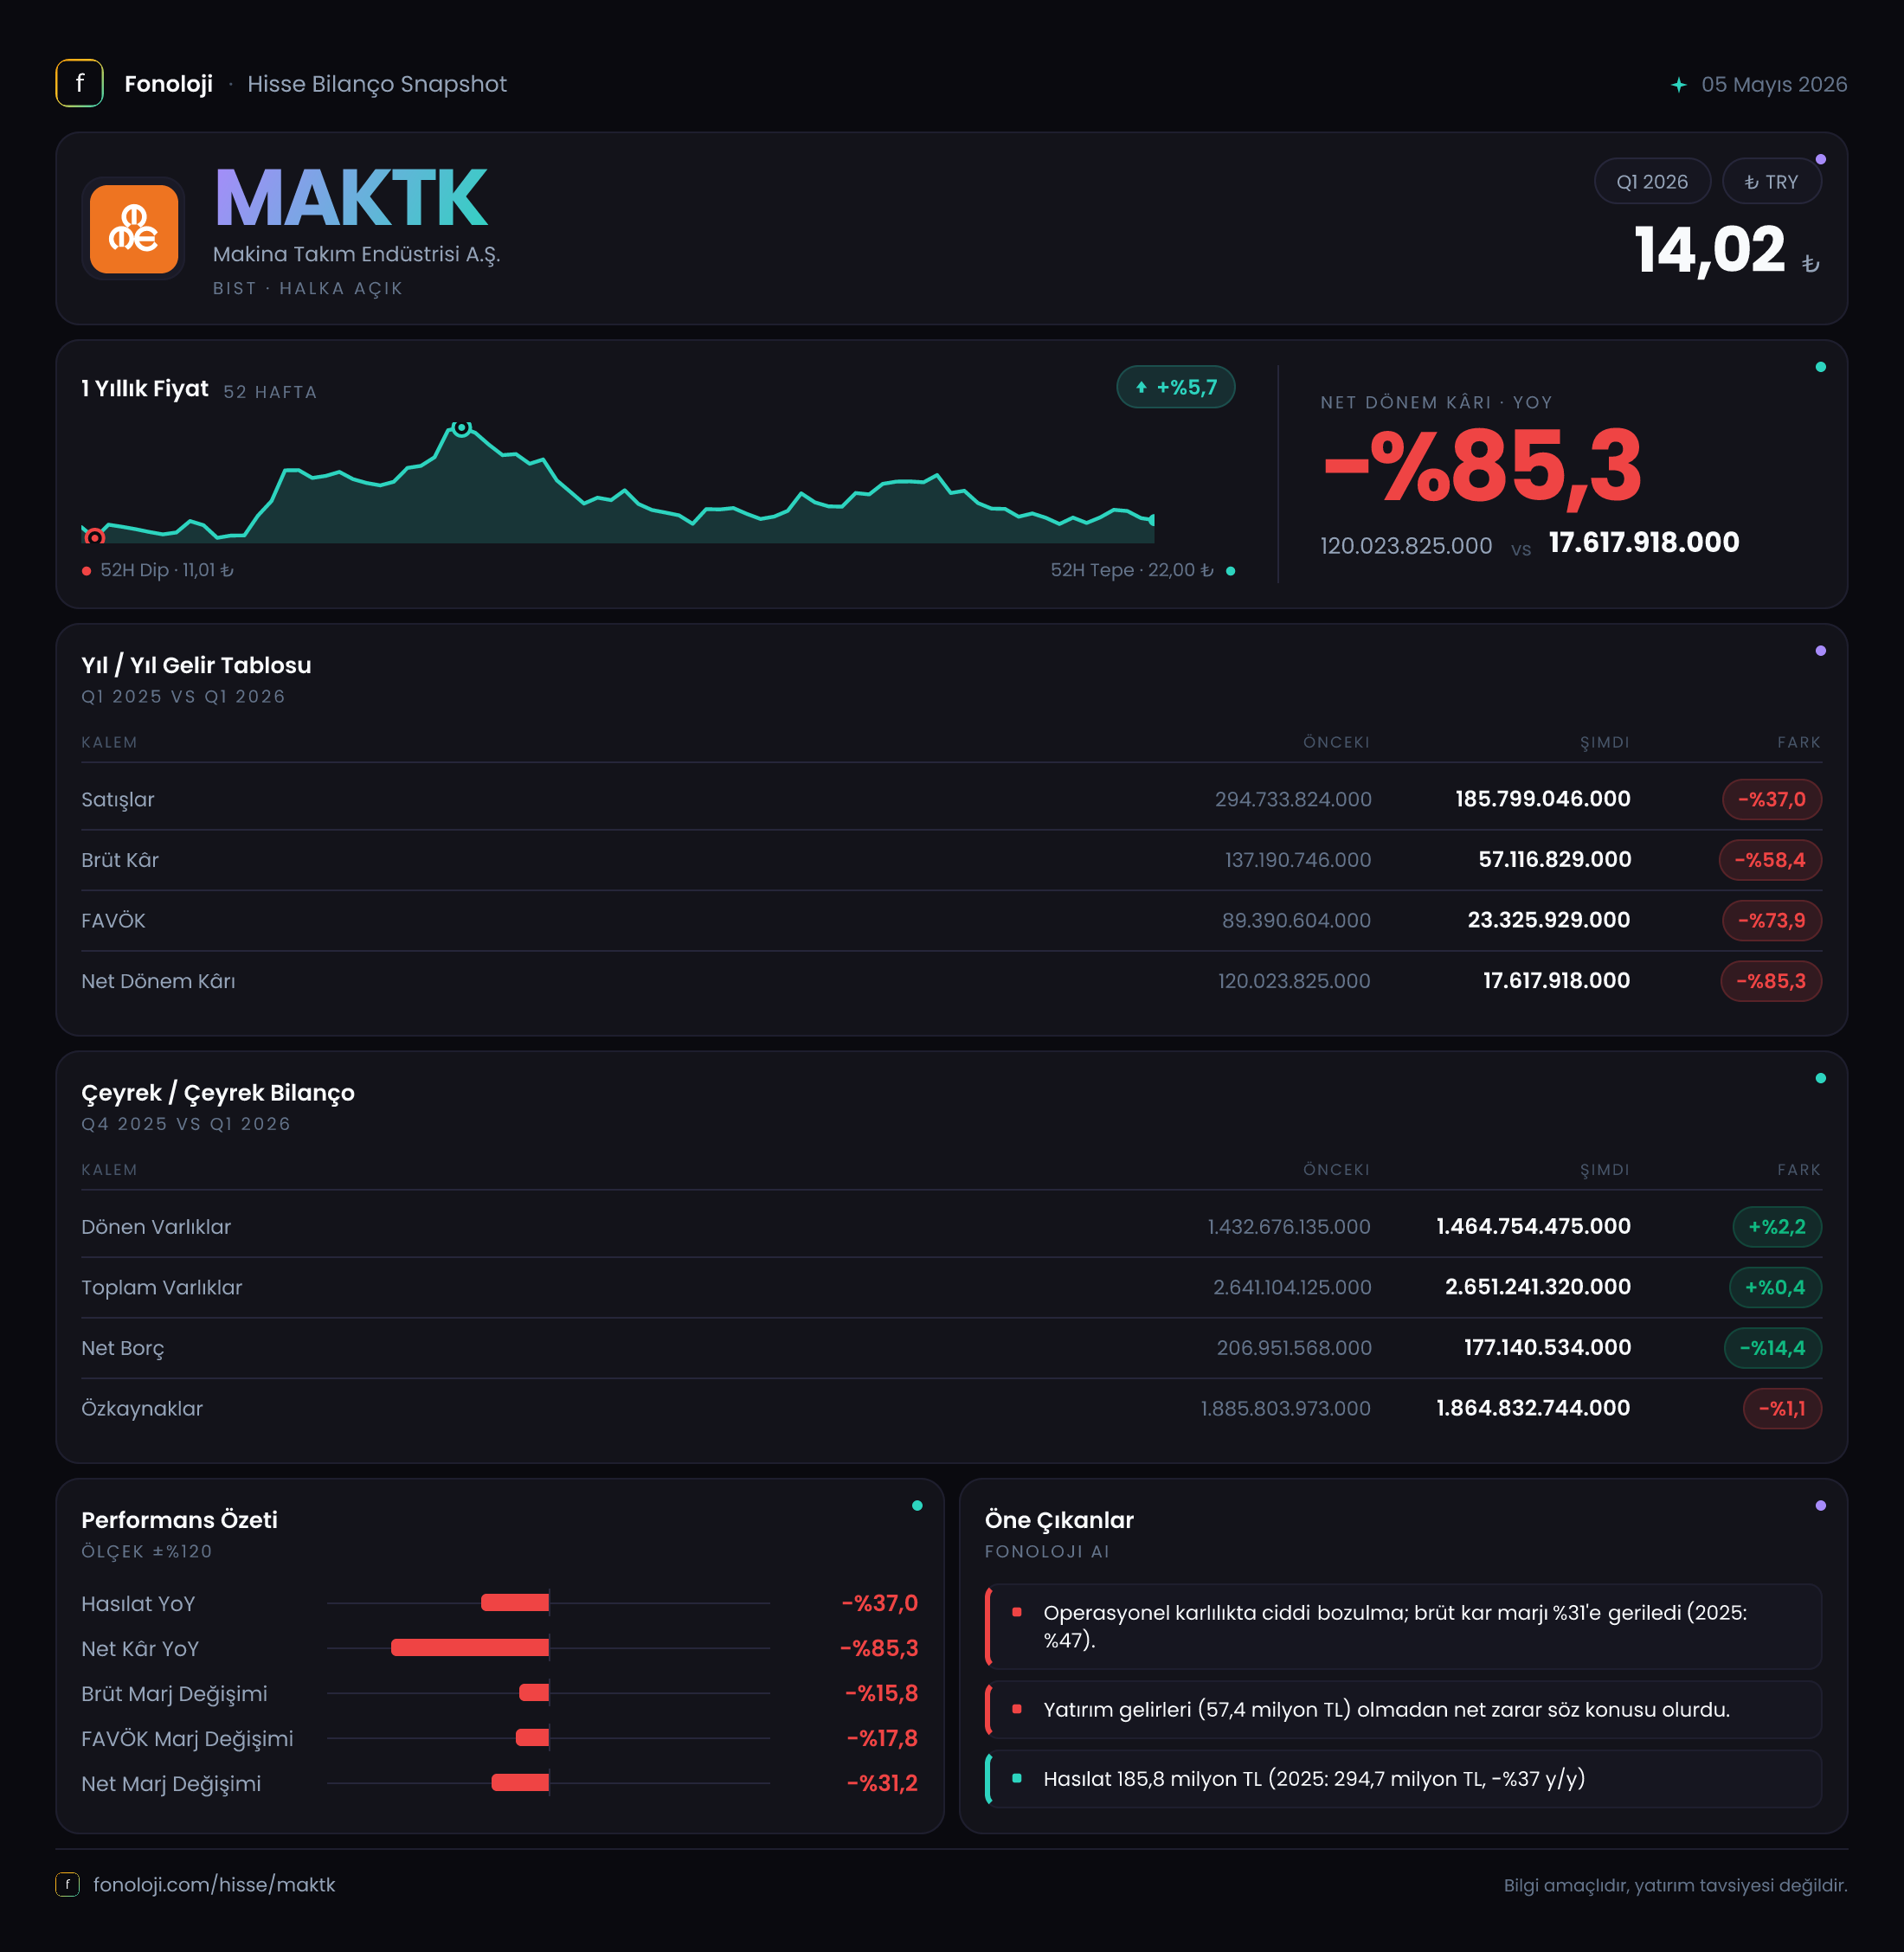Viewport: 1904px width, 1952px height.
Task: Click the +%2,2 Dönen Varlıklar badge
Action: [1776, 1227]
